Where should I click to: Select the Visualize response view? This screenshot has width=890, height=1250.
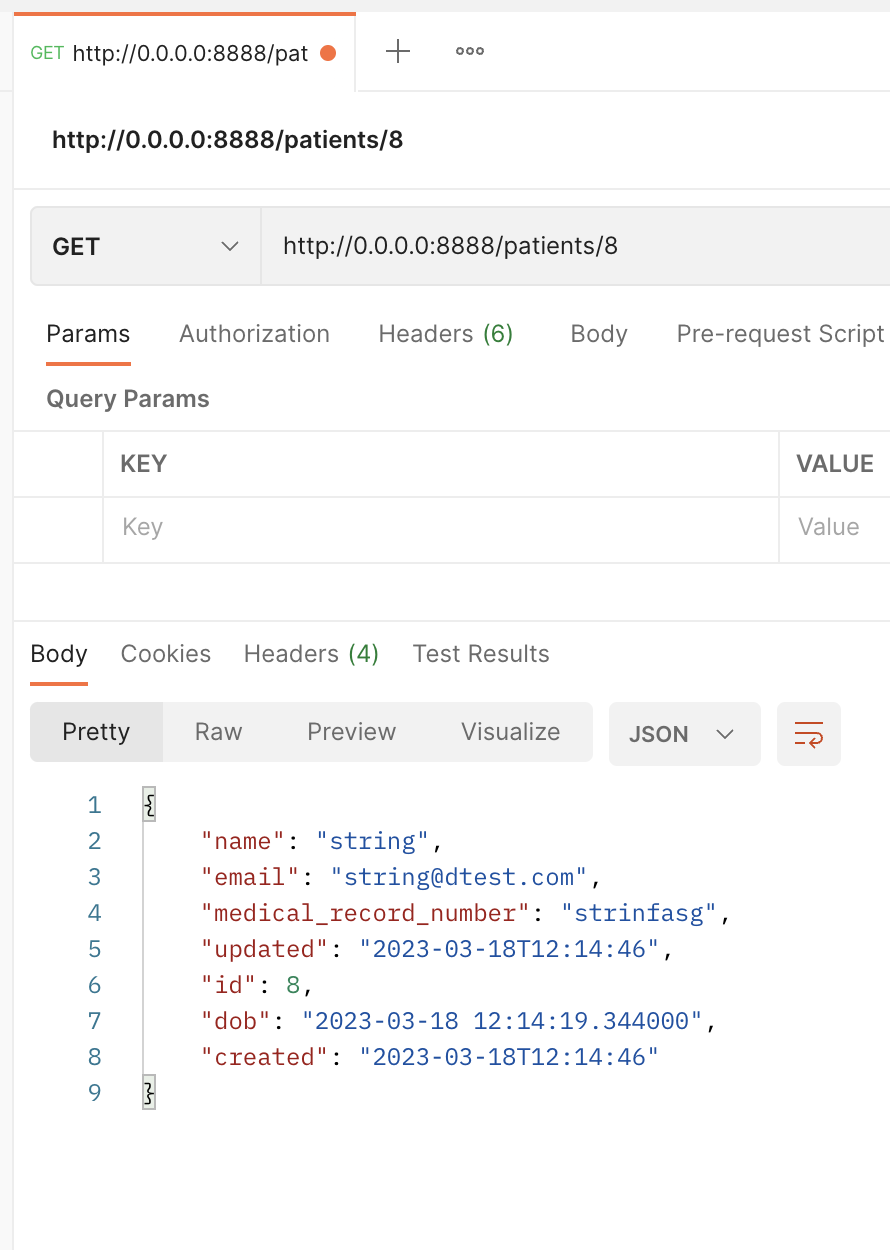(x=510, y=732)
